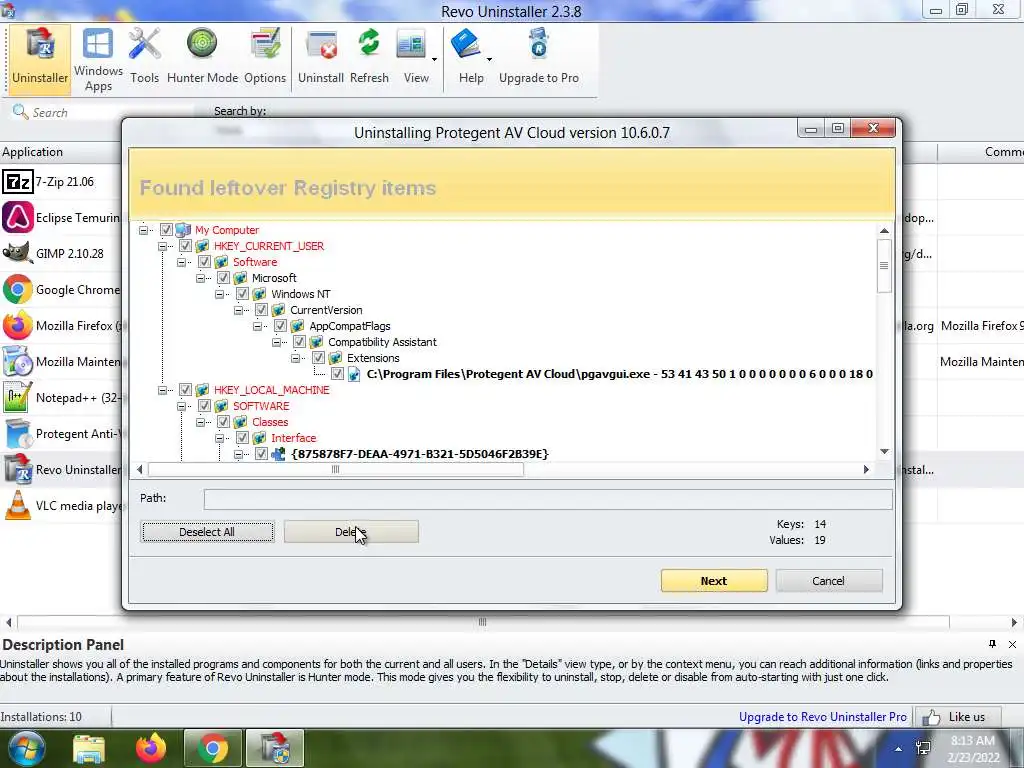Click in the Search box
This screenshot has width=1024, height=768.
(x=104, y=112)
